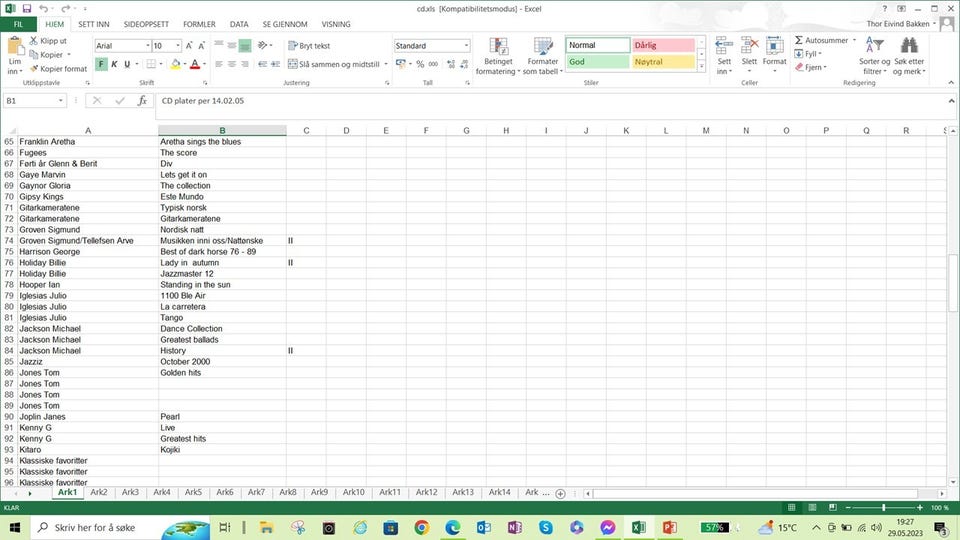The image size is (960, 540).
Task: Toggle align left horizontal alignment
Action: [219, 64]
